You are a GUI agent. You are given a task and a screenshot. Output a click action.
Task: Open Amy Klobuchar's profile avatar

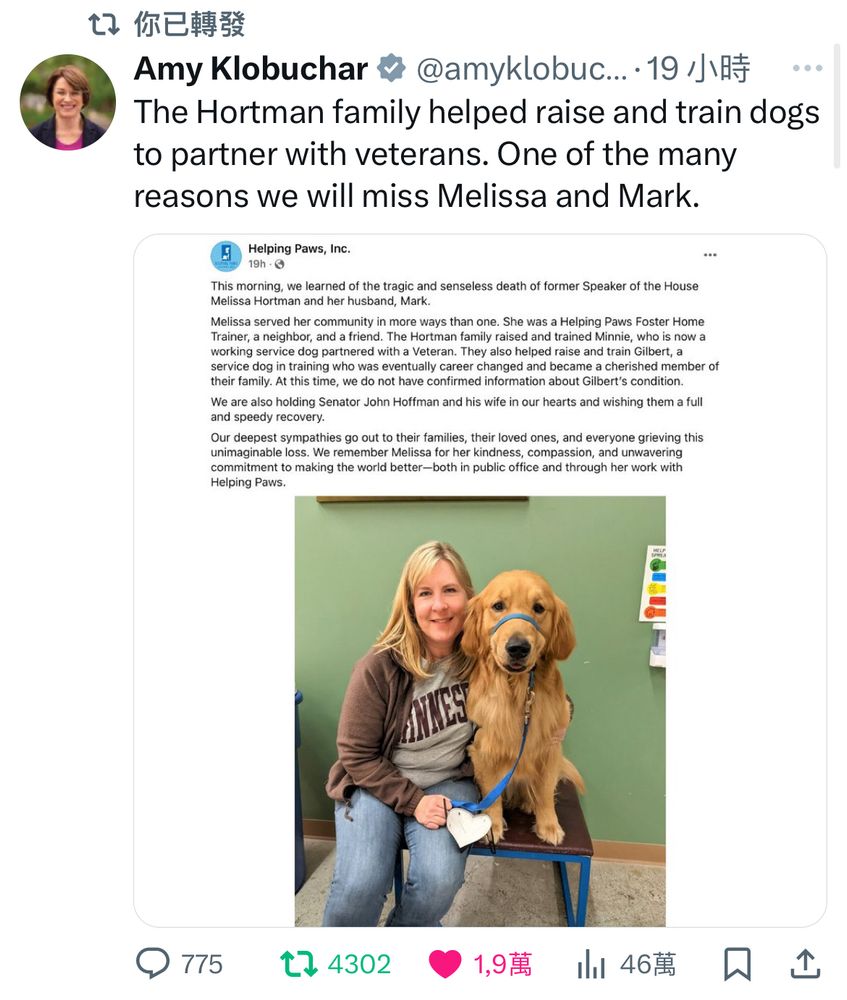(x=68, y=102)
